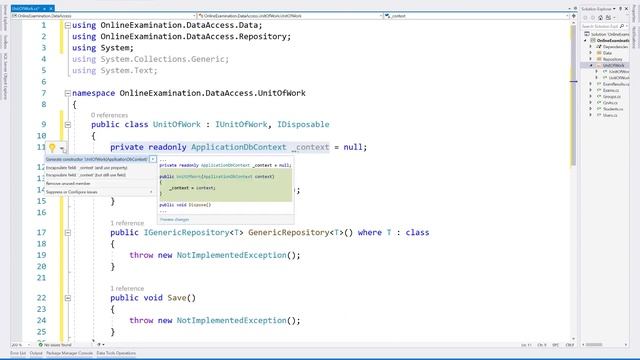Close the Solution Explorer panel
640x360 pixels.
(x=627, y=9)
